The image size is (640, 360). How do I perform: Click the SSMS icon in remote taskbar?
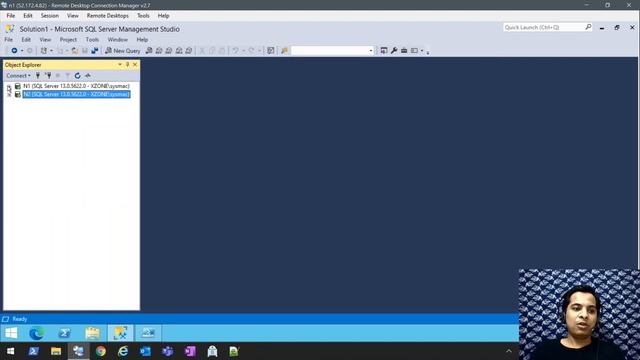tap(120, 333)
